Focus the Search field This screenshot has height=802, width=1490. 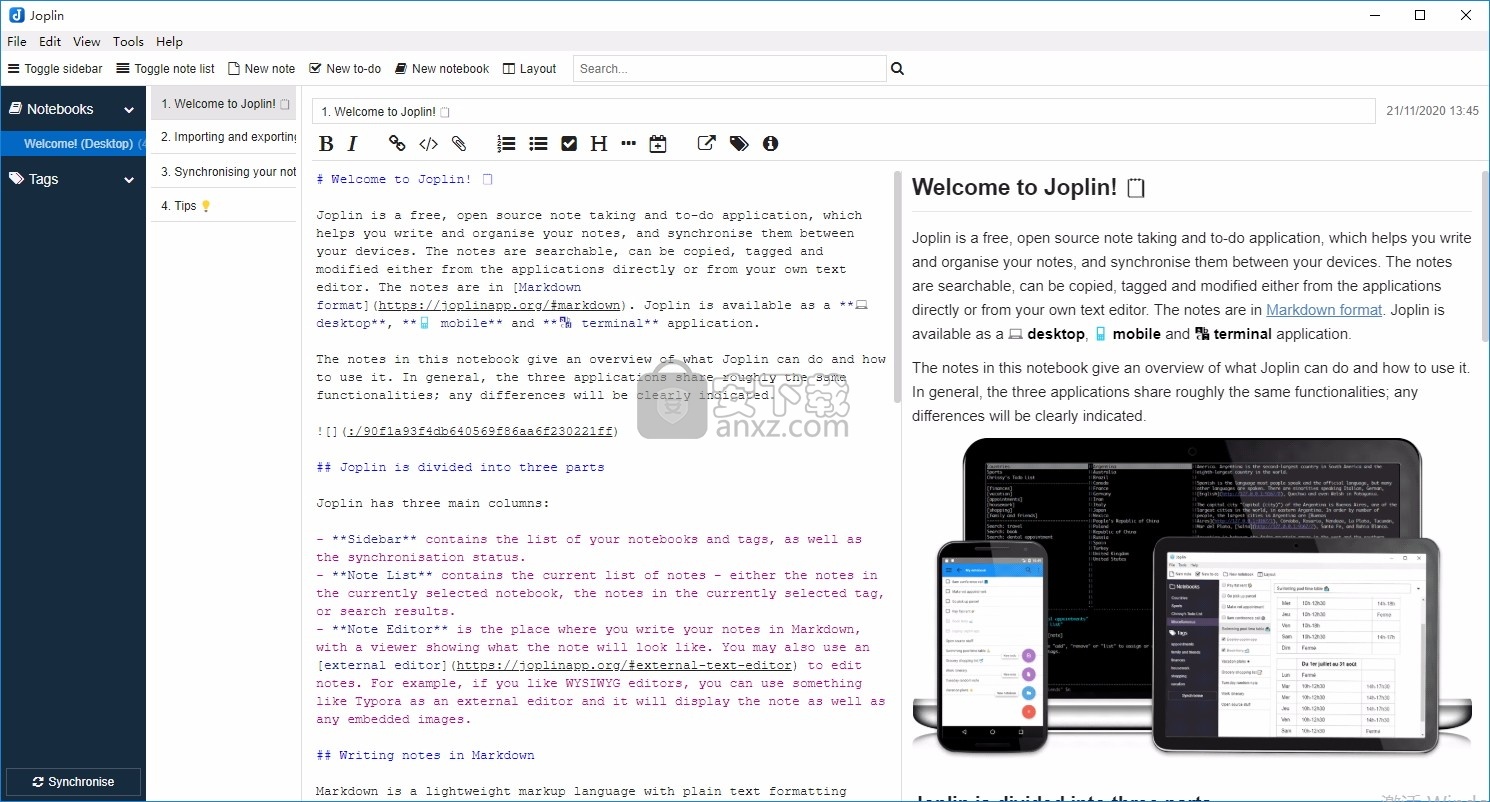729,69
